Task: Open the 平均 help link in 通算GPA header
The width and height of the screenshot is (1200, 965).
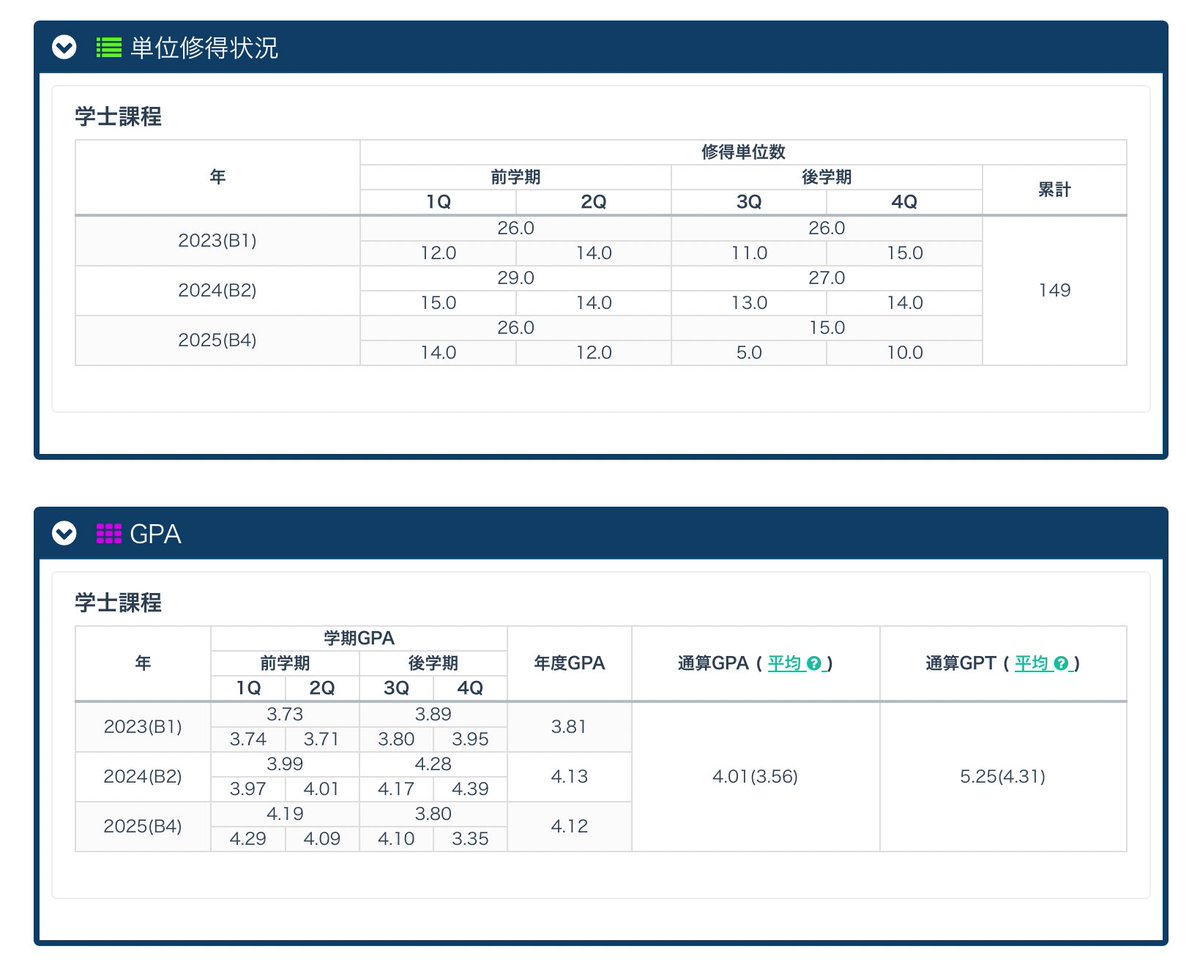Action: tap(795, 663)
